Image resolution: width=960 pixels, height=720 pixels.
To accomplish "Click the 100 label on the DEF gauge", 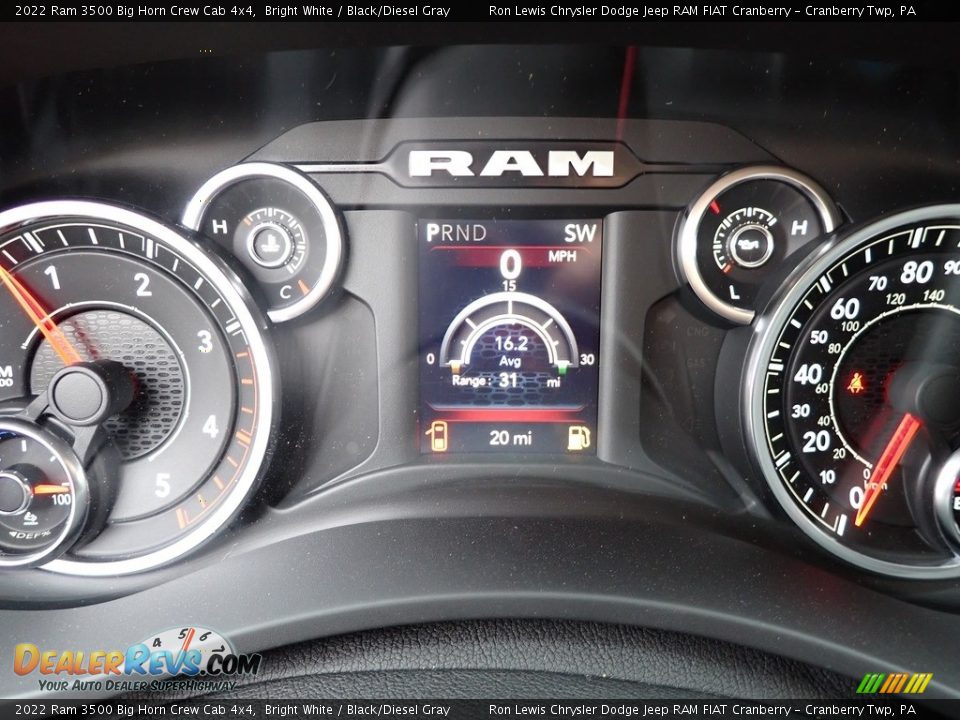I will pos(61,500).
